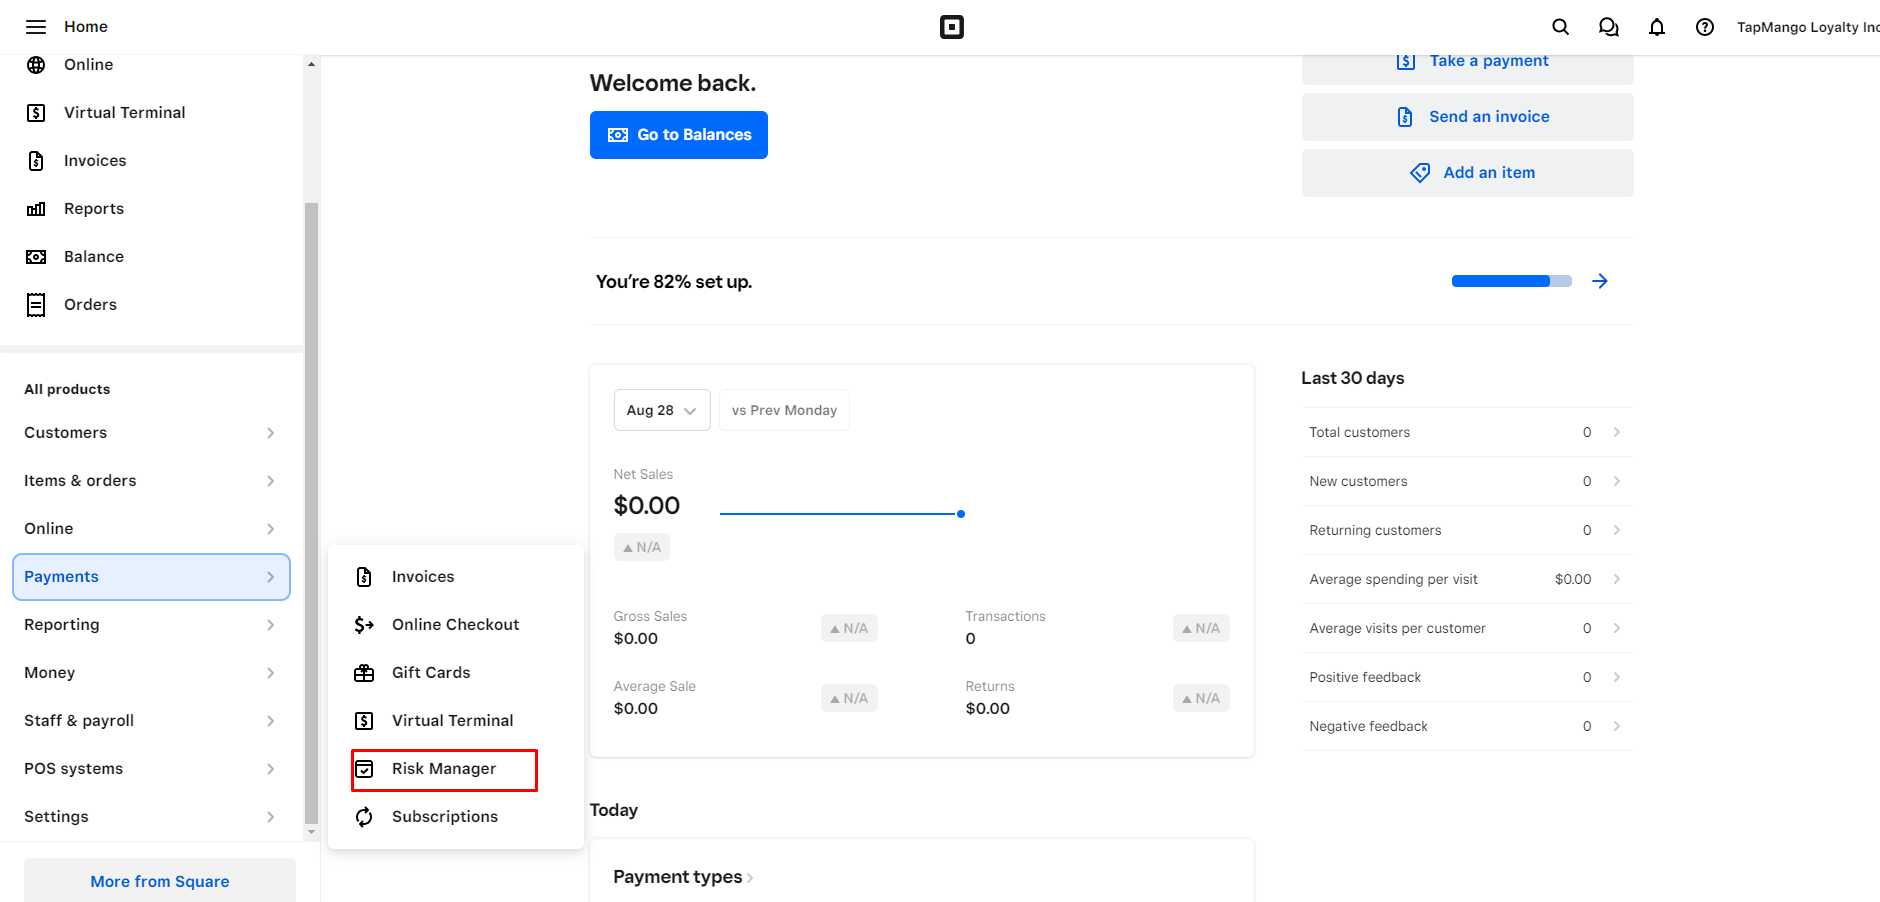Click vs Prev Monday comparison button
The image size is (1880, 902).
coord(784,410)
